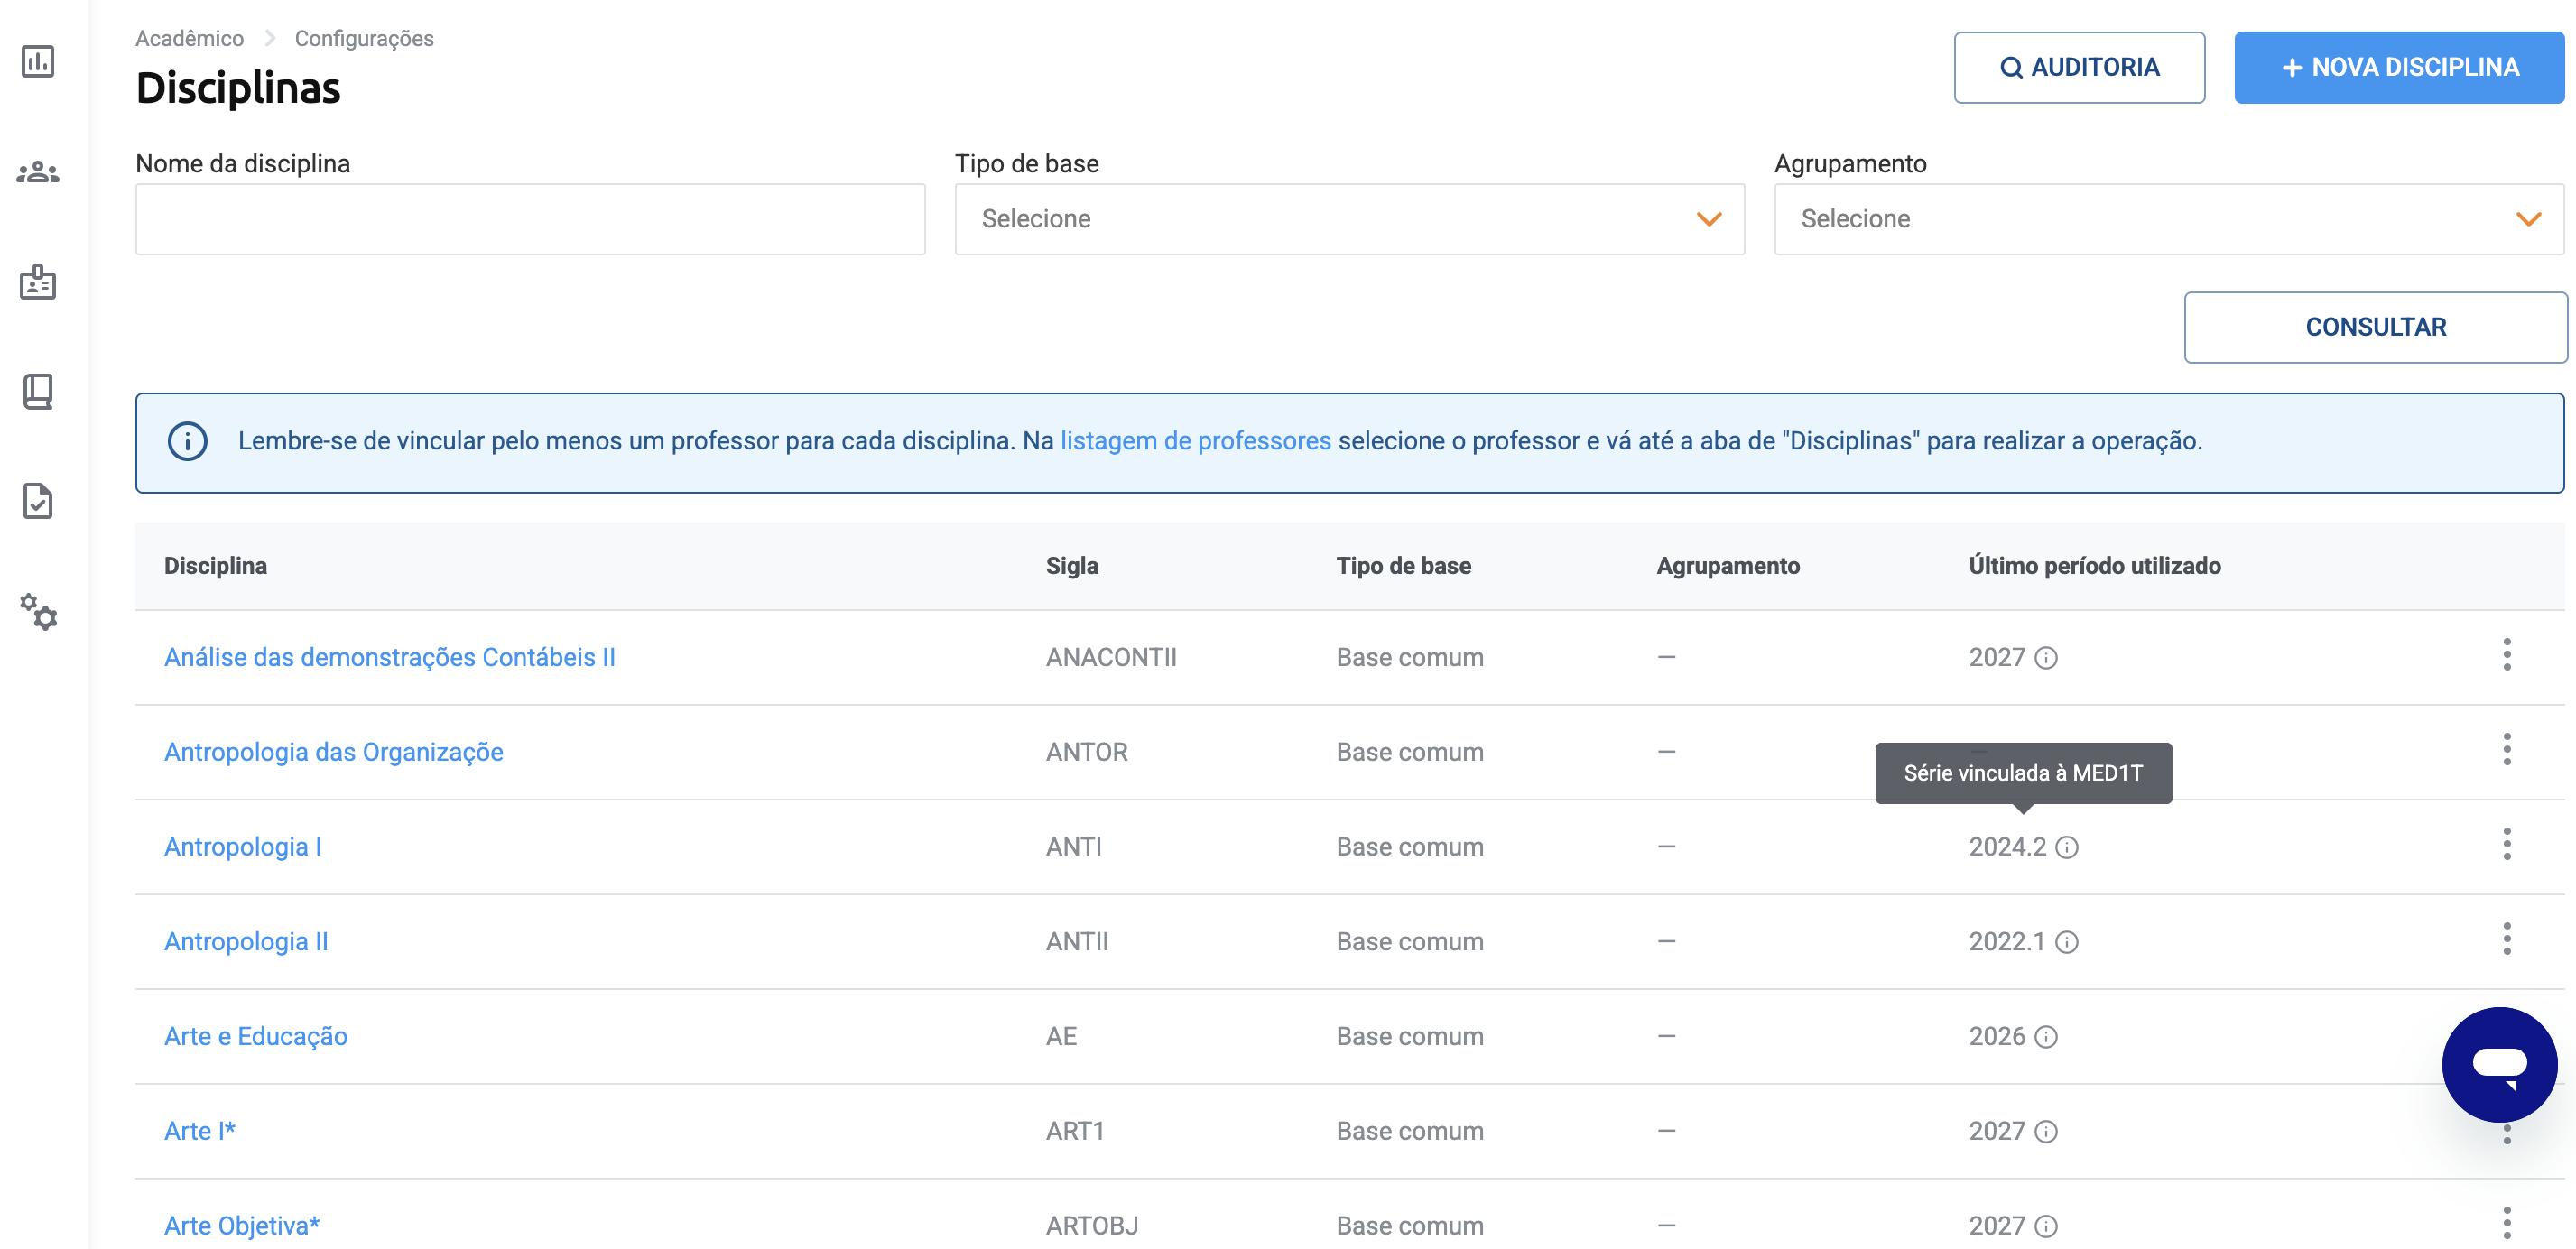The image size is (2576, 1249).
Task: Click the 2022.1 period value
Action: click(x=2007, y=942)
